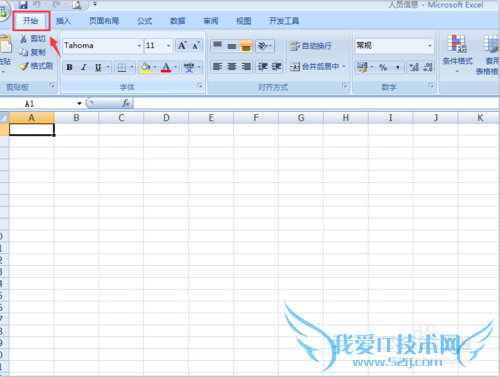Open text orientation button

[265, 46]
